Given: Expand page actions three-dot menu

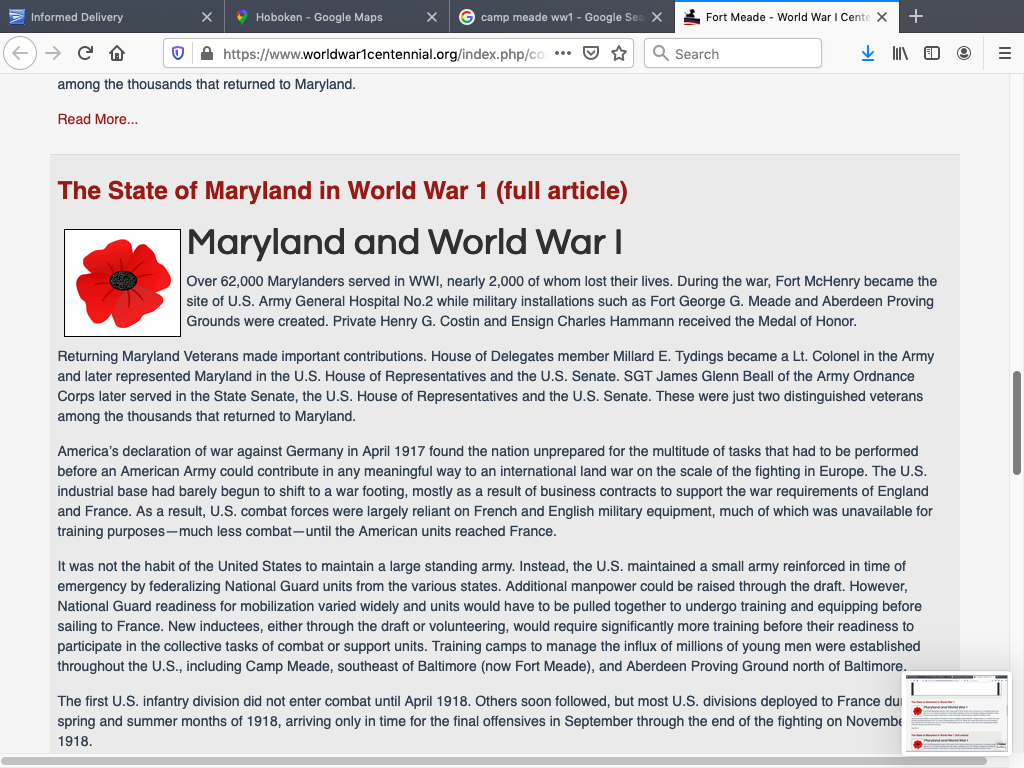Looking at the screenshot, I should [x=563, y=53].
